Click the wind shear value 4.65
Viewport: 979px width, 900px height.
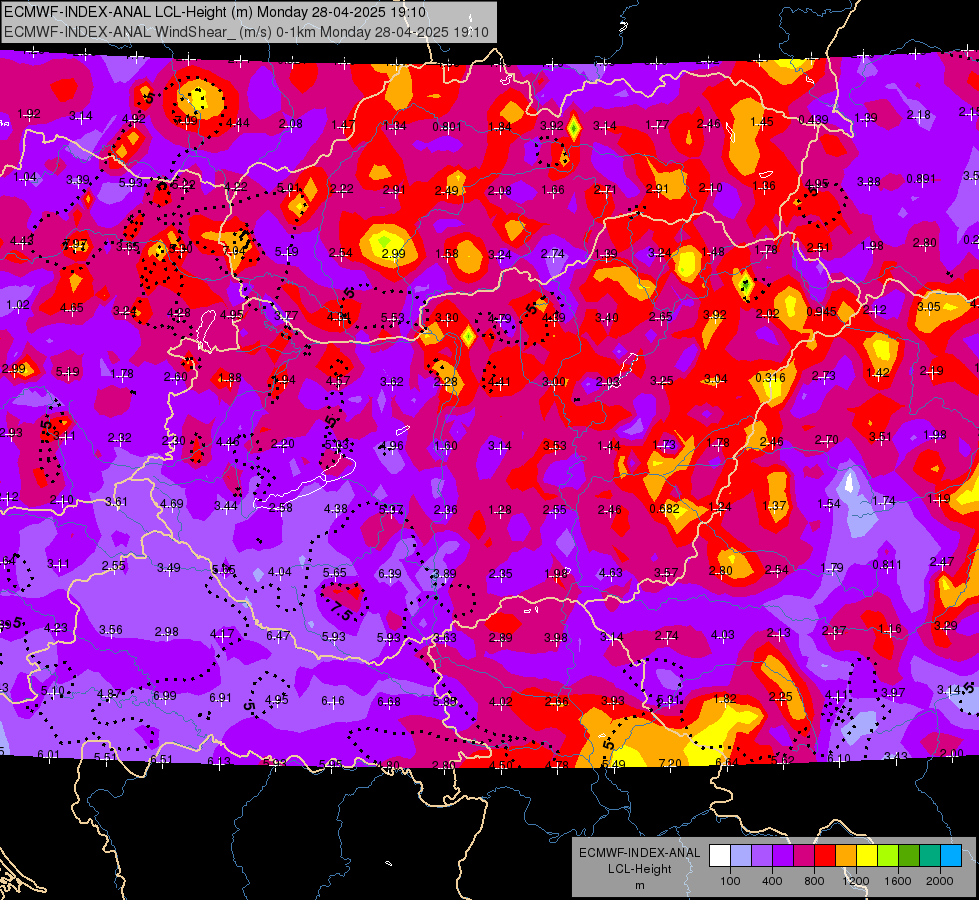(72, 307)
